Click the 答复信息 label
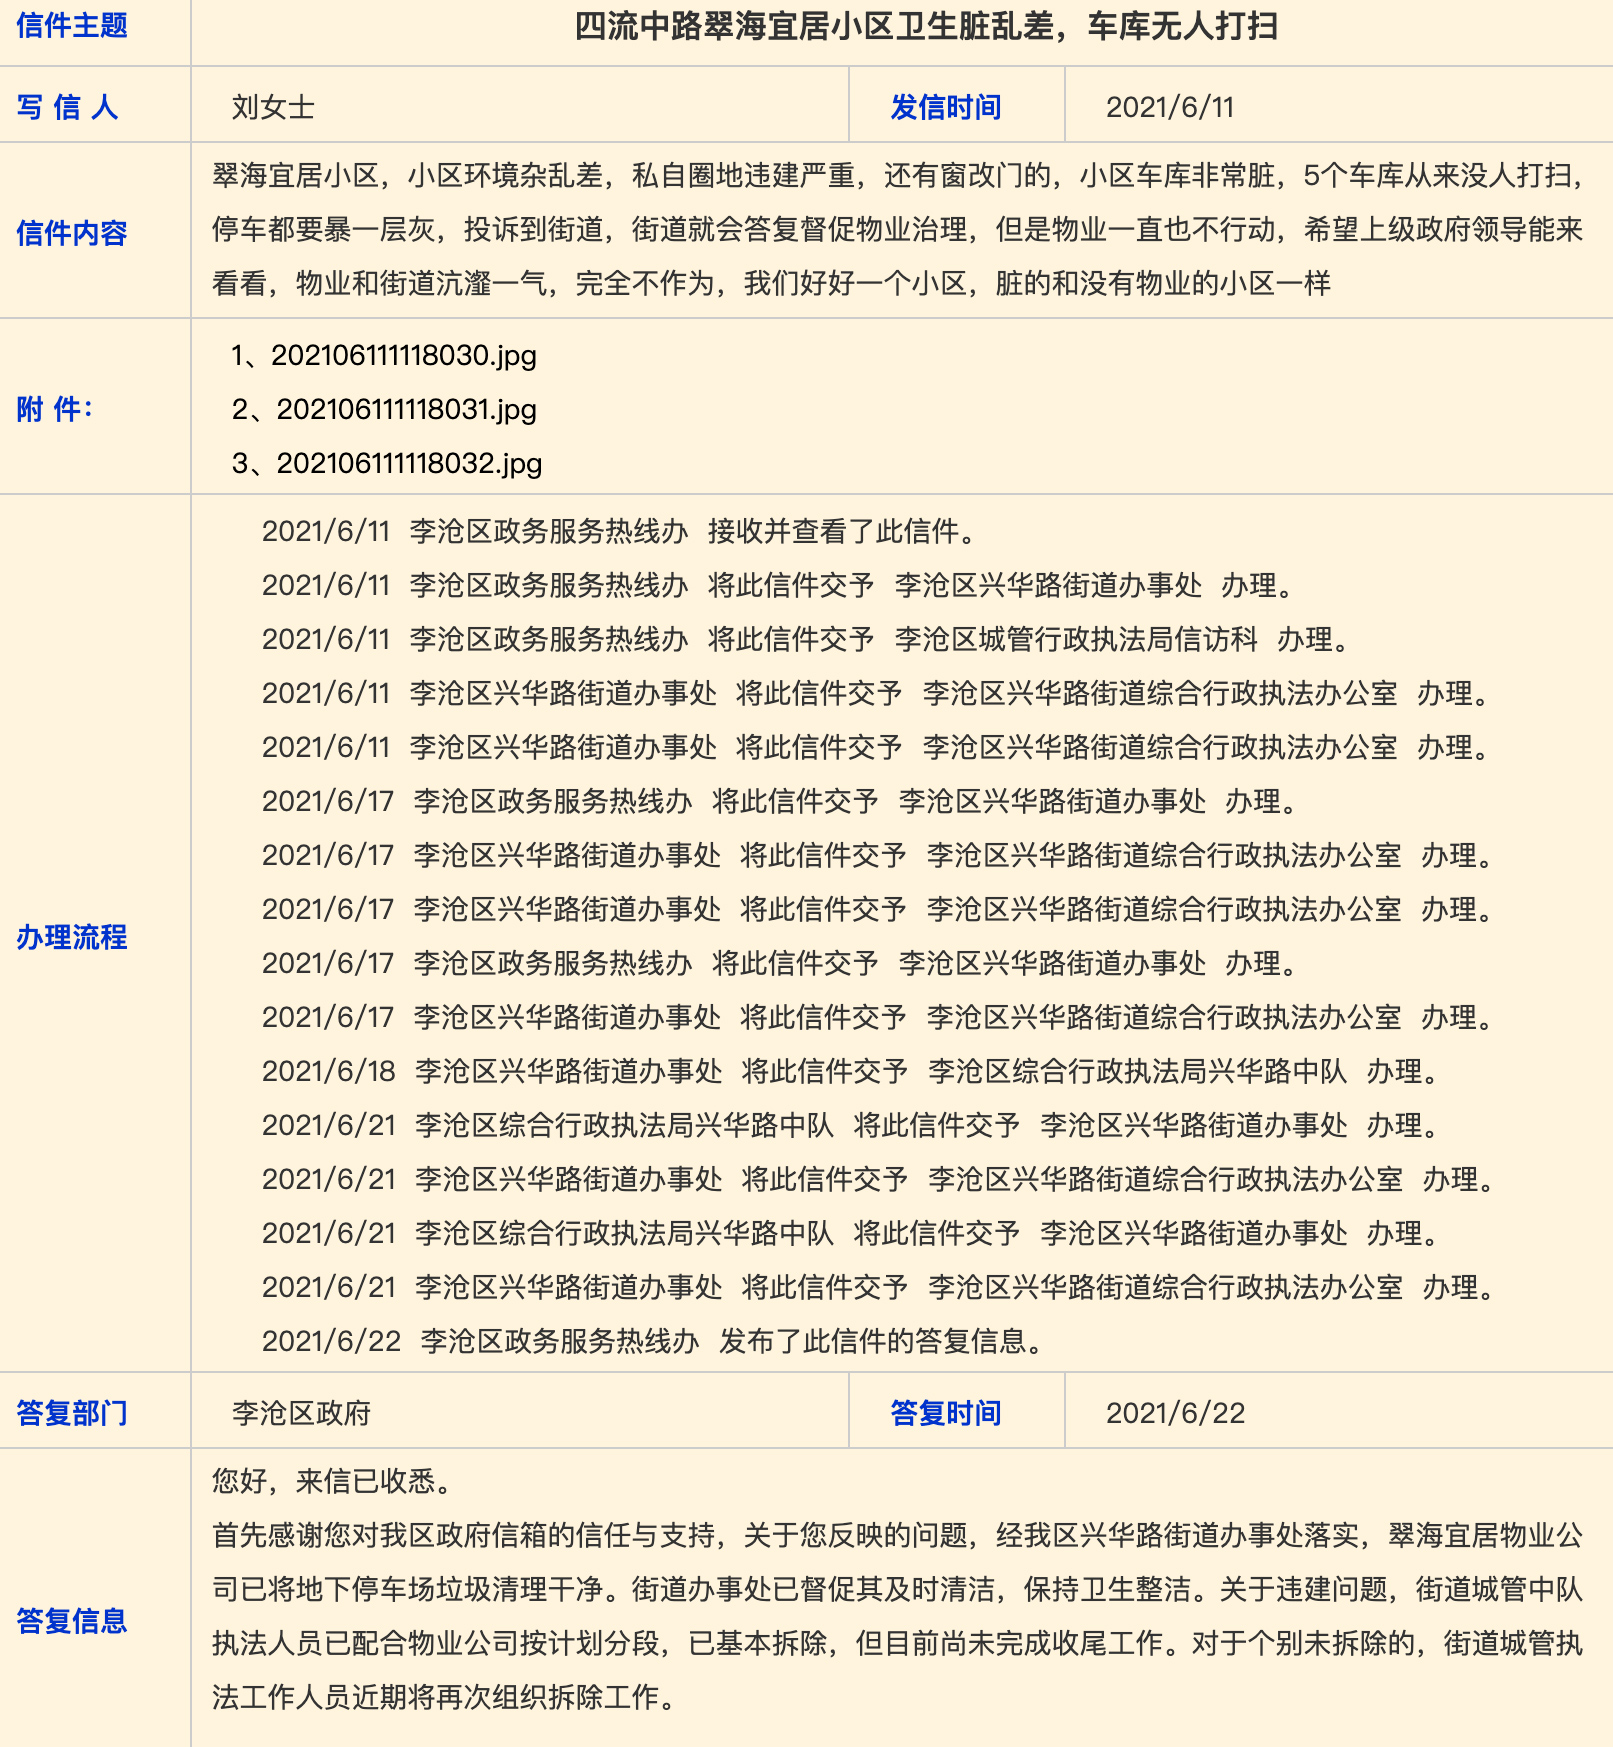Viewport: 1613px width, 1747px height. [x=72, y=1621]
